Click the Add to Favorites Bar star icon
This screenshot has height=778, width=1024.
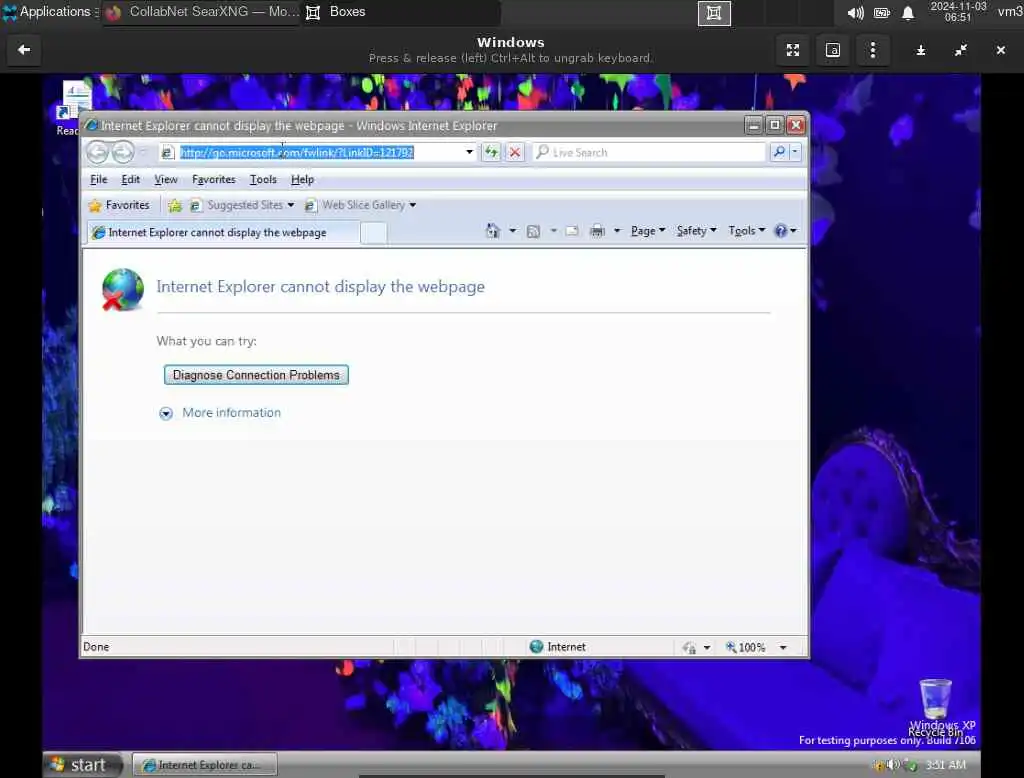pos(175,205)
